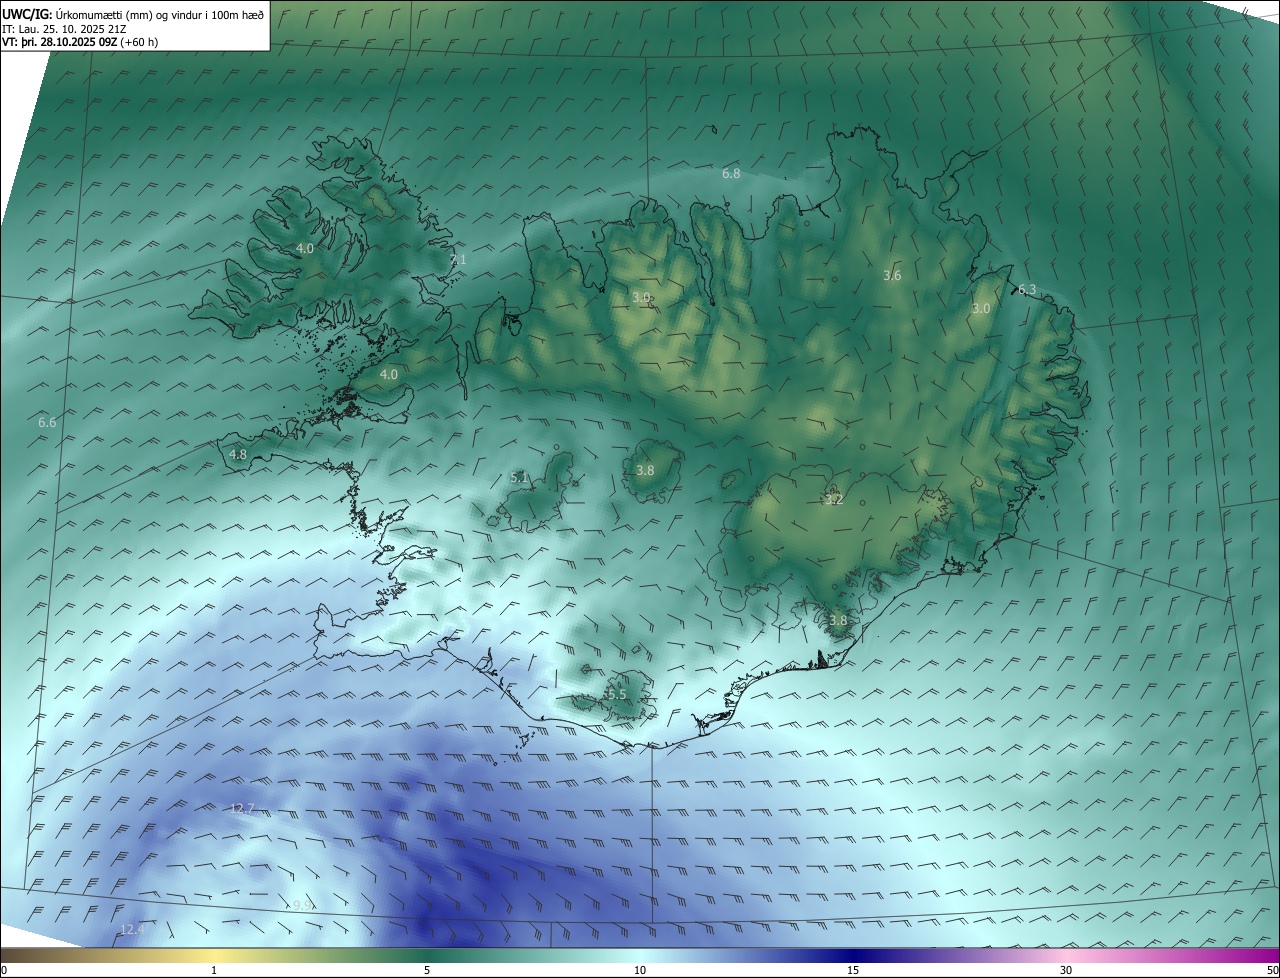
Task: Select the VT valid time line
Action: 80,42
